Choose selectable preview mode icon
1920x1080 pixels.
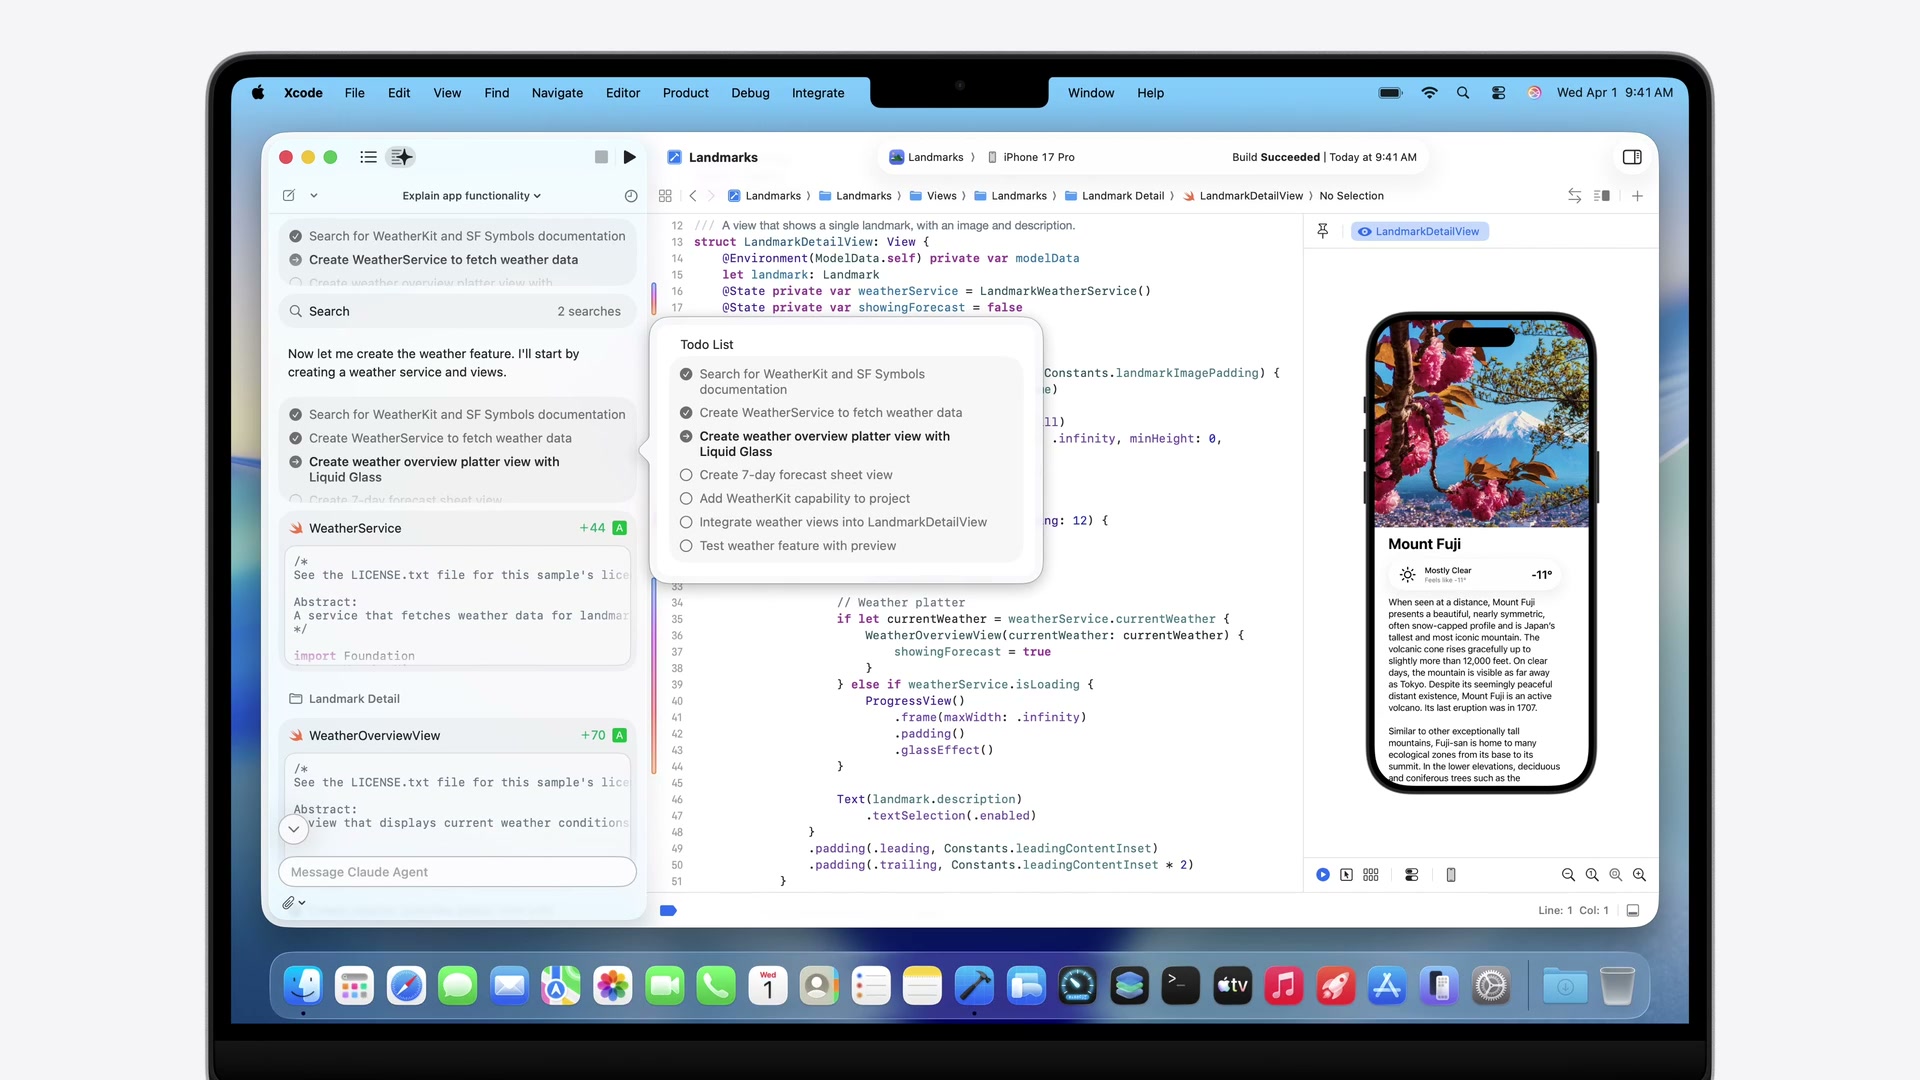tap(1347, 875)
